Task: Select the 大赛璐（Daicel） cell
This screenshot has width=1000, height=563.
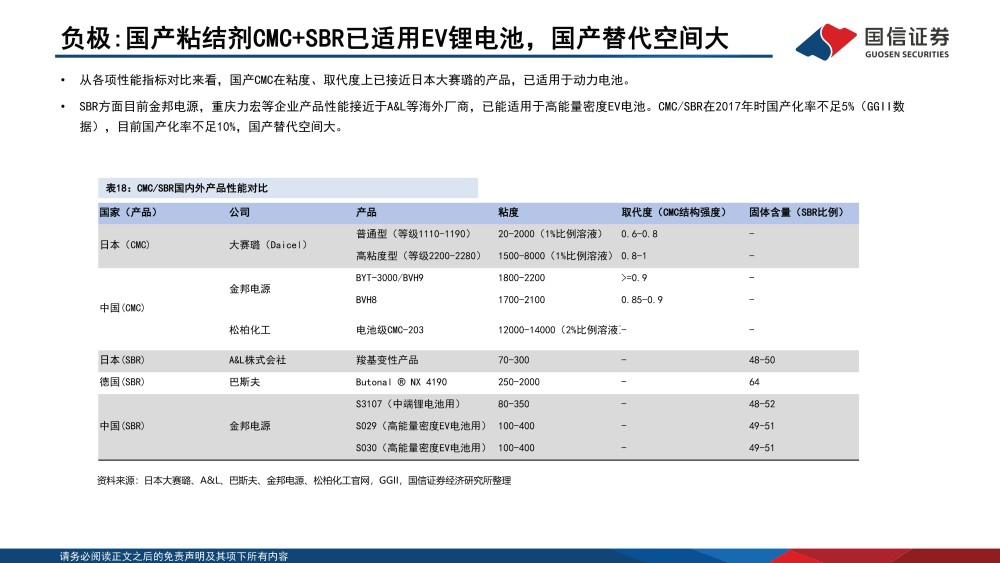Action: (x=268, y=245)
